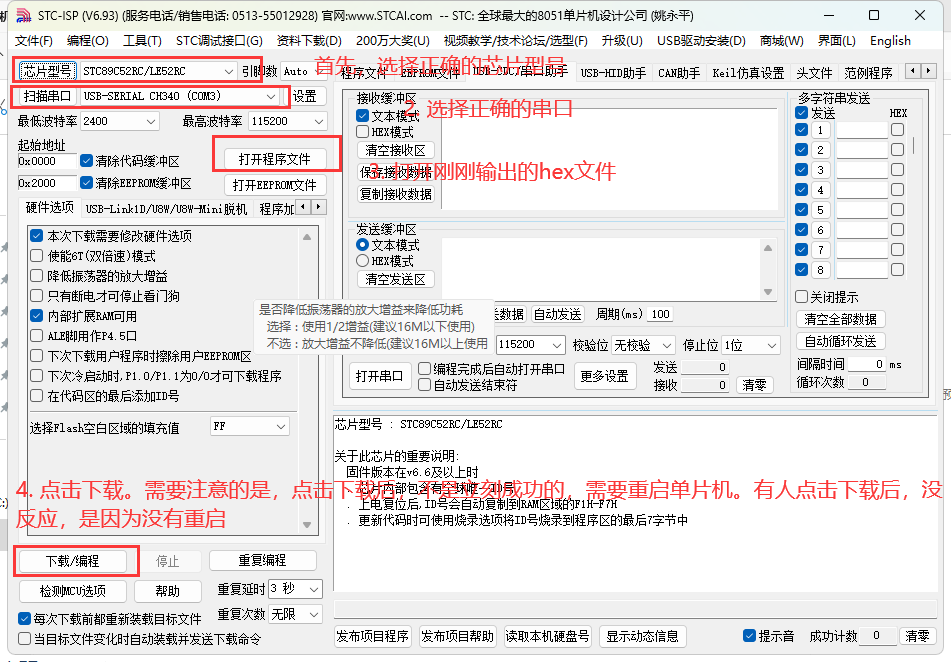Open chip model dropdown STC89C52RC/LE52RC
This screenshot has height=662, width=951.
(158, 71)
